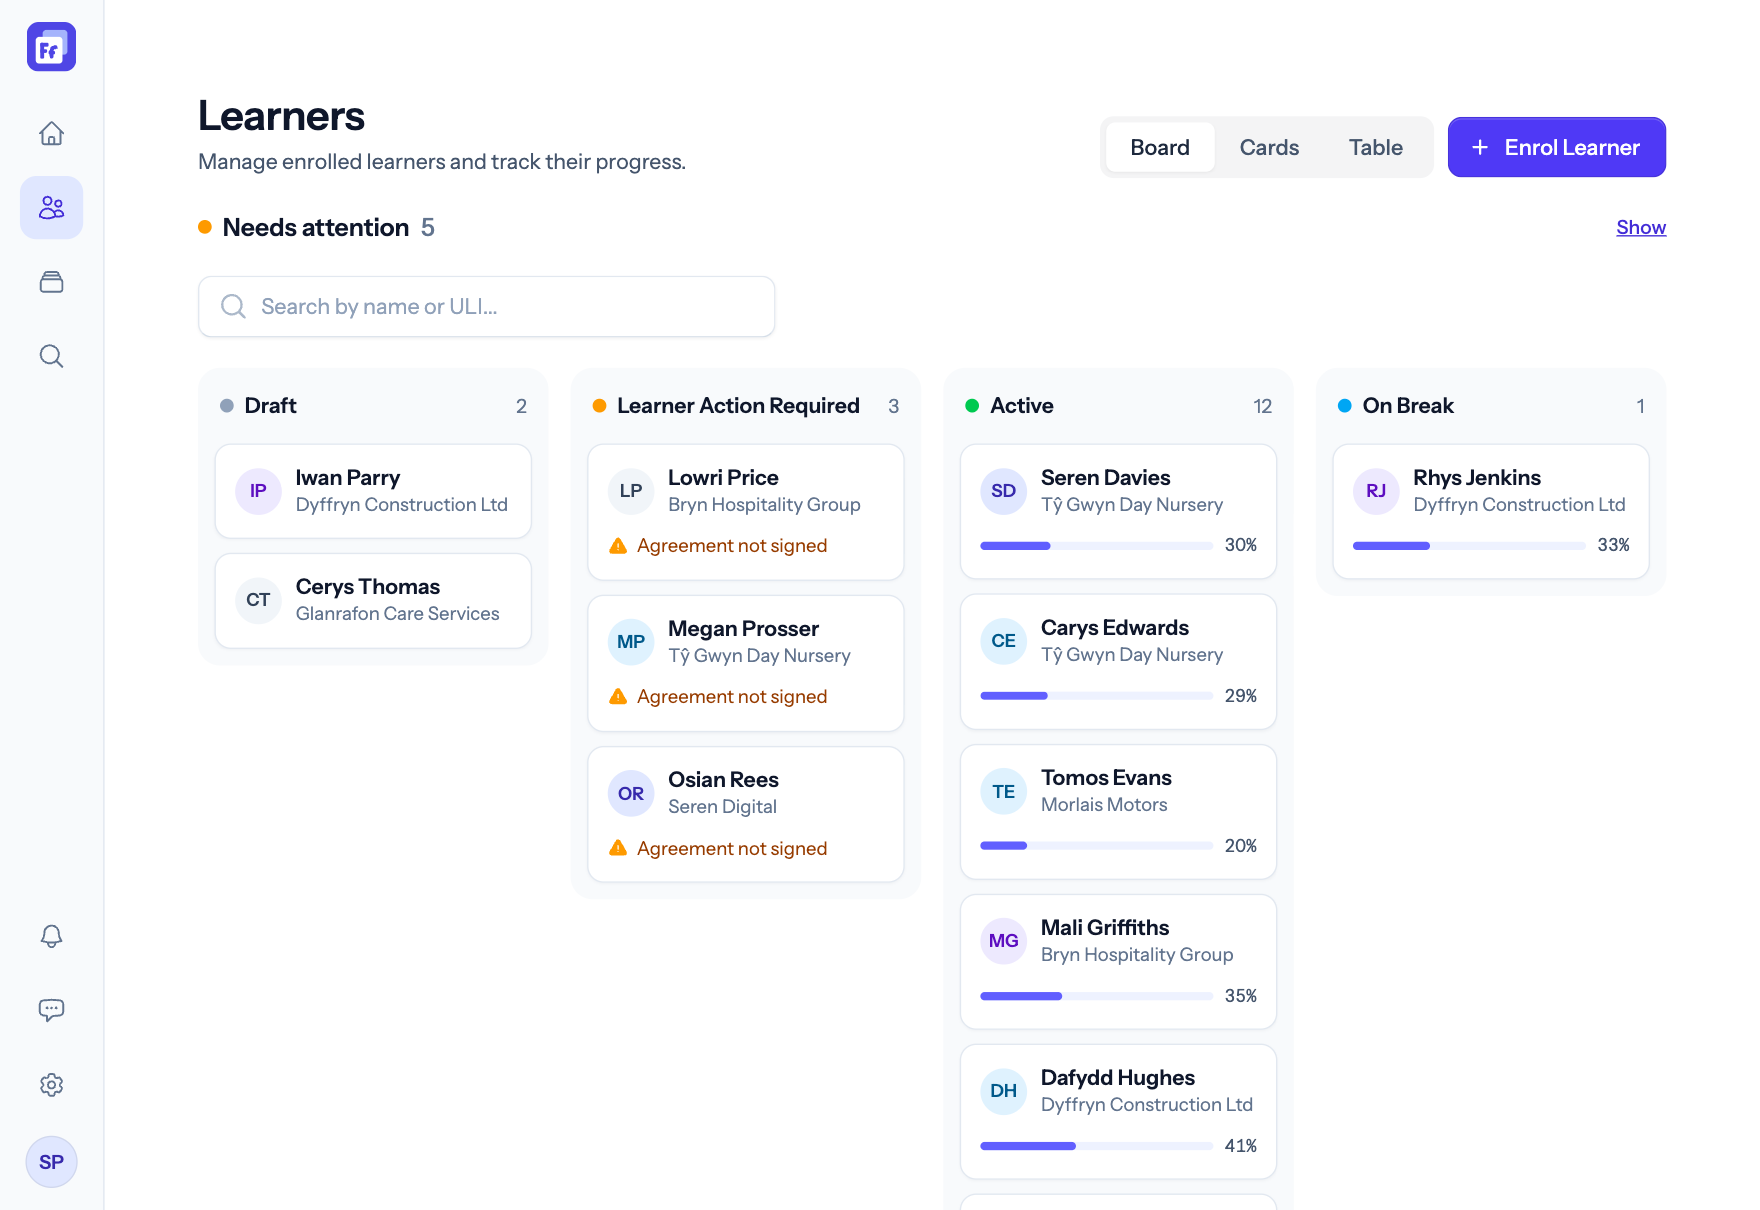Click the Show link for needs attention
Image resolution: width=1760 pixels, height=1210 pixels.
click(1641, 227)
